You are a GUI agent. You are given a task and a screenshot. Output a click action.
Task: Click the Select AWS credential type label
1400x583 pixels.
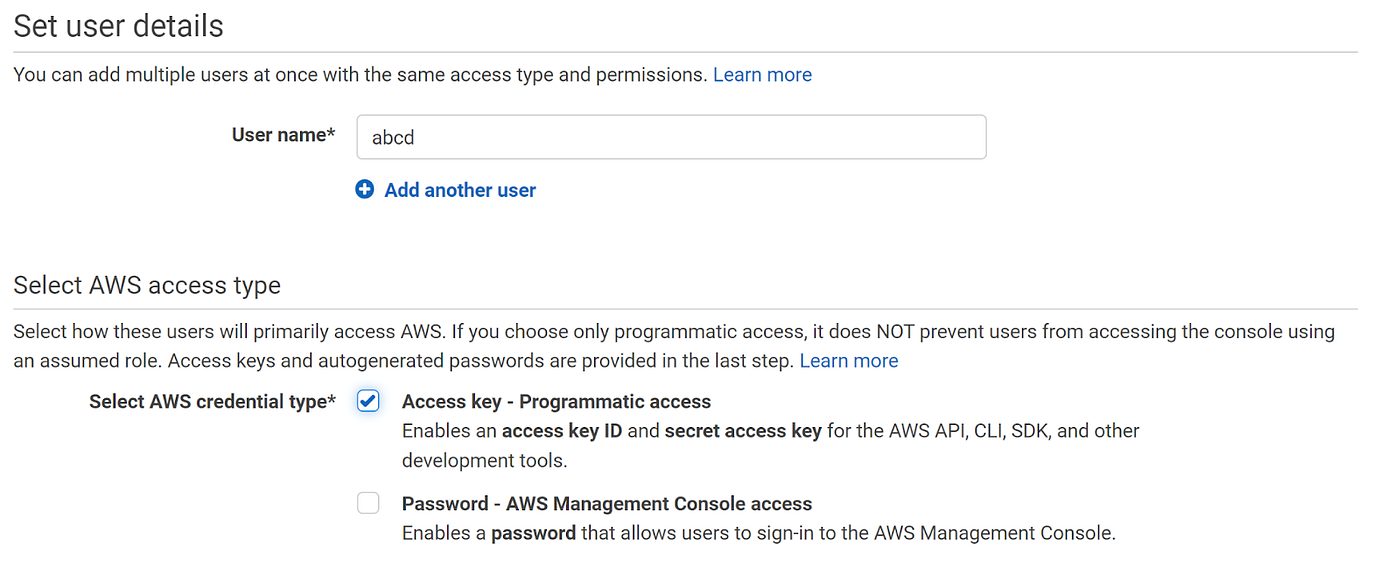coord(213,401)
